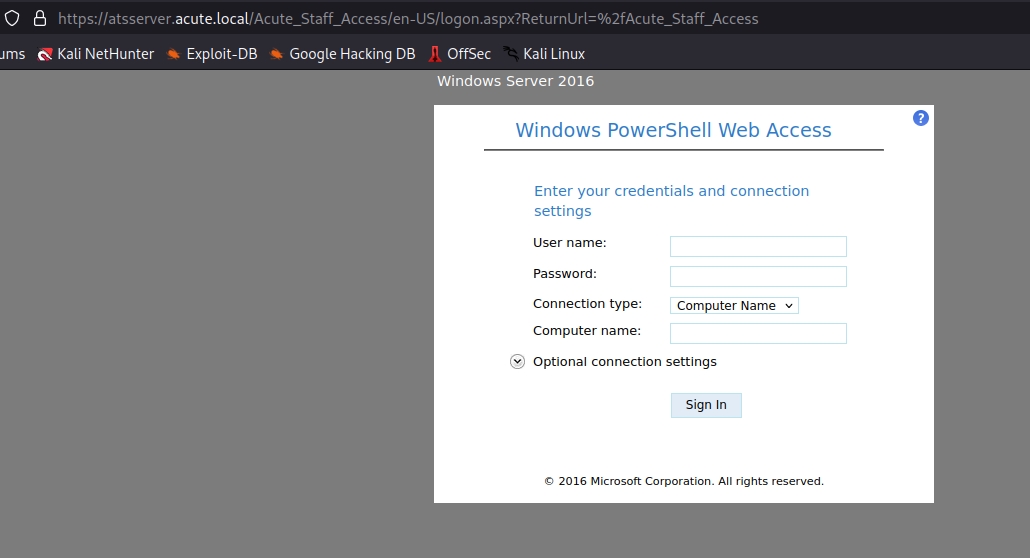Click the "Connection type:" label text
The height and width of the screenshot is (558, 1030).
pyautogui.click(x=587, y=304)
